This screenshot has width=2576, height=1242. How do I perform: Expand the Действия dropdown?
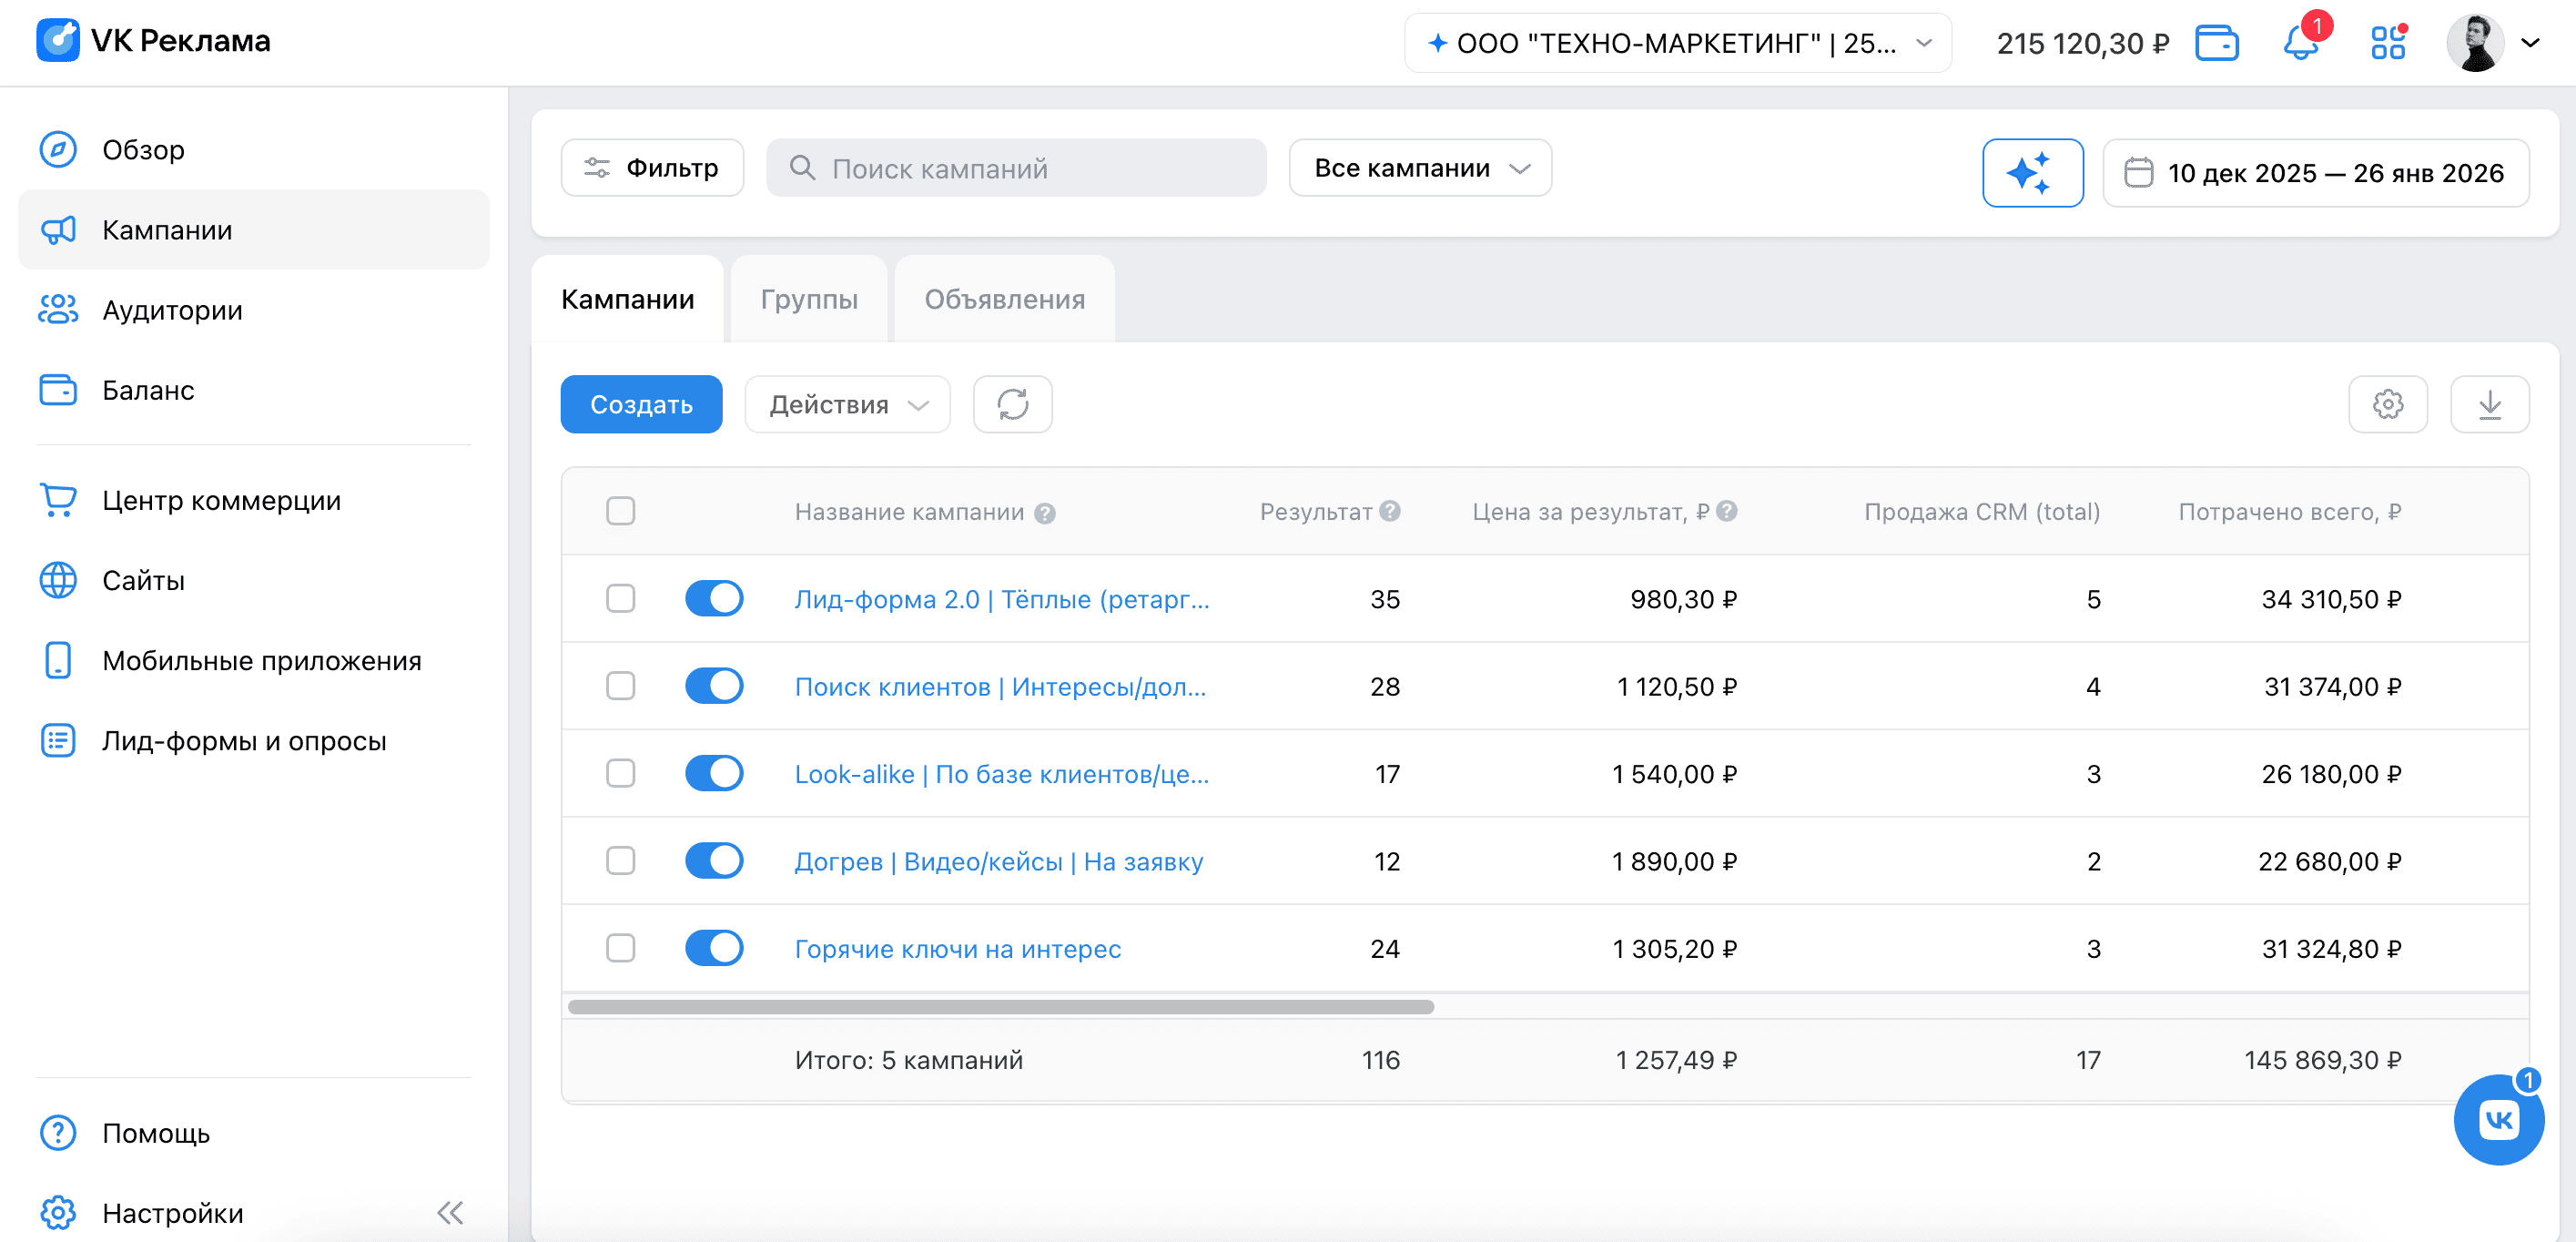point(846,404)
